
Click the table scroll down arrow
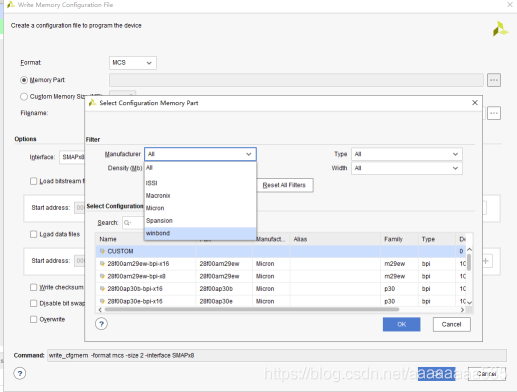coord(469,303)
